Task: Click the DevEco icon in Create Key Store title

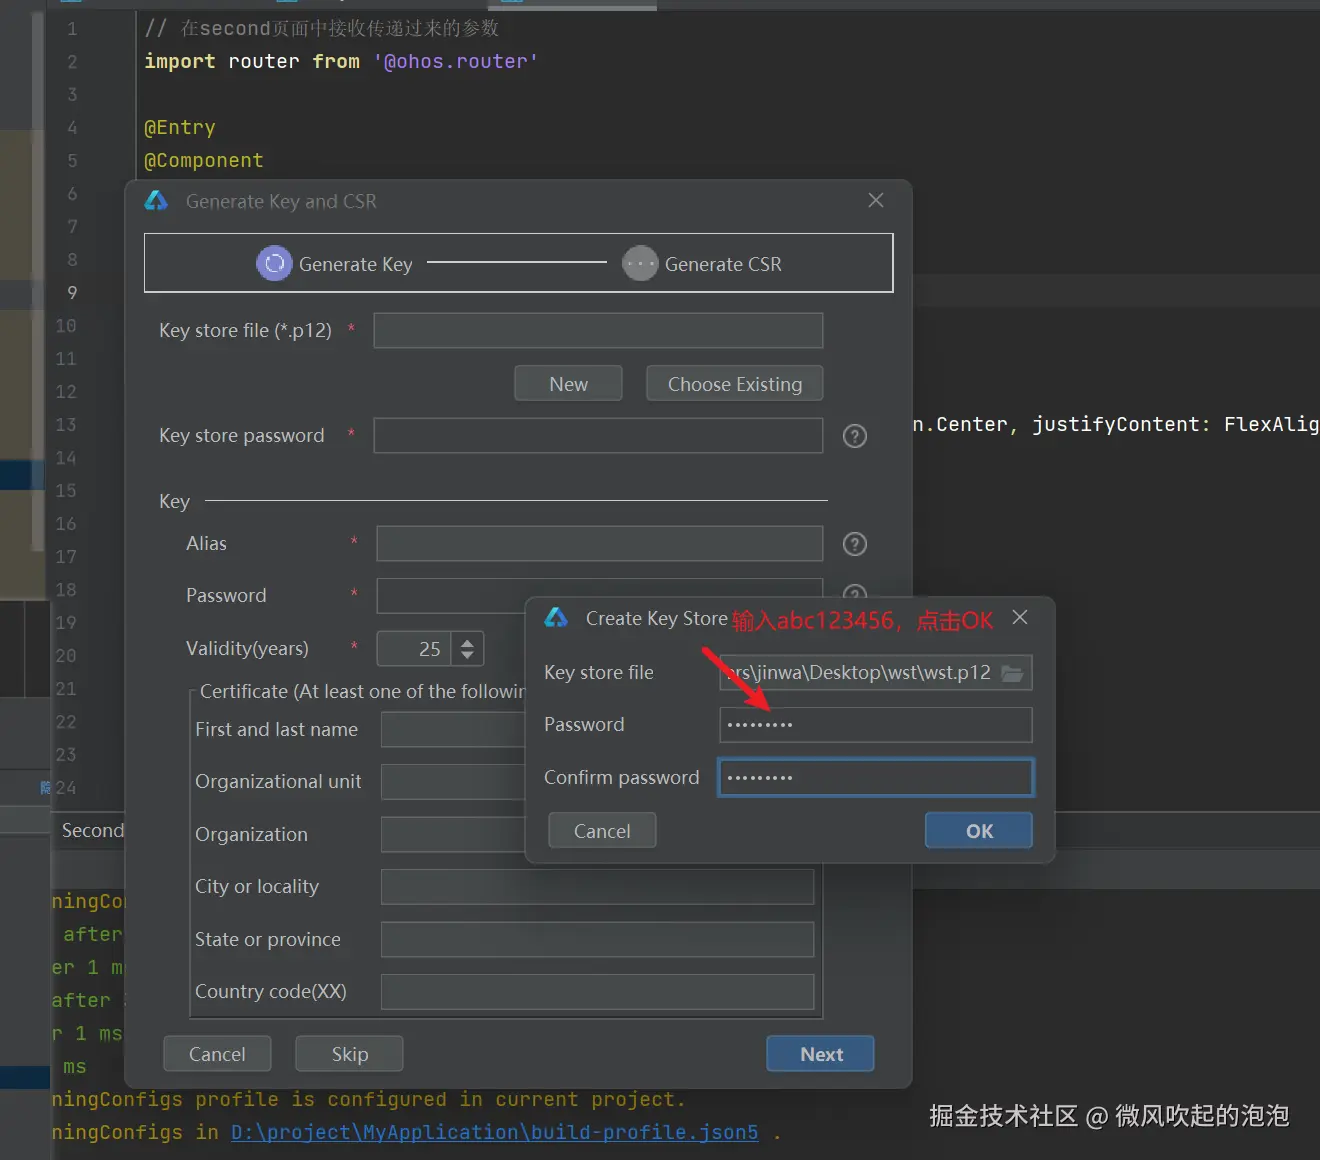Action: click(556, 618)
